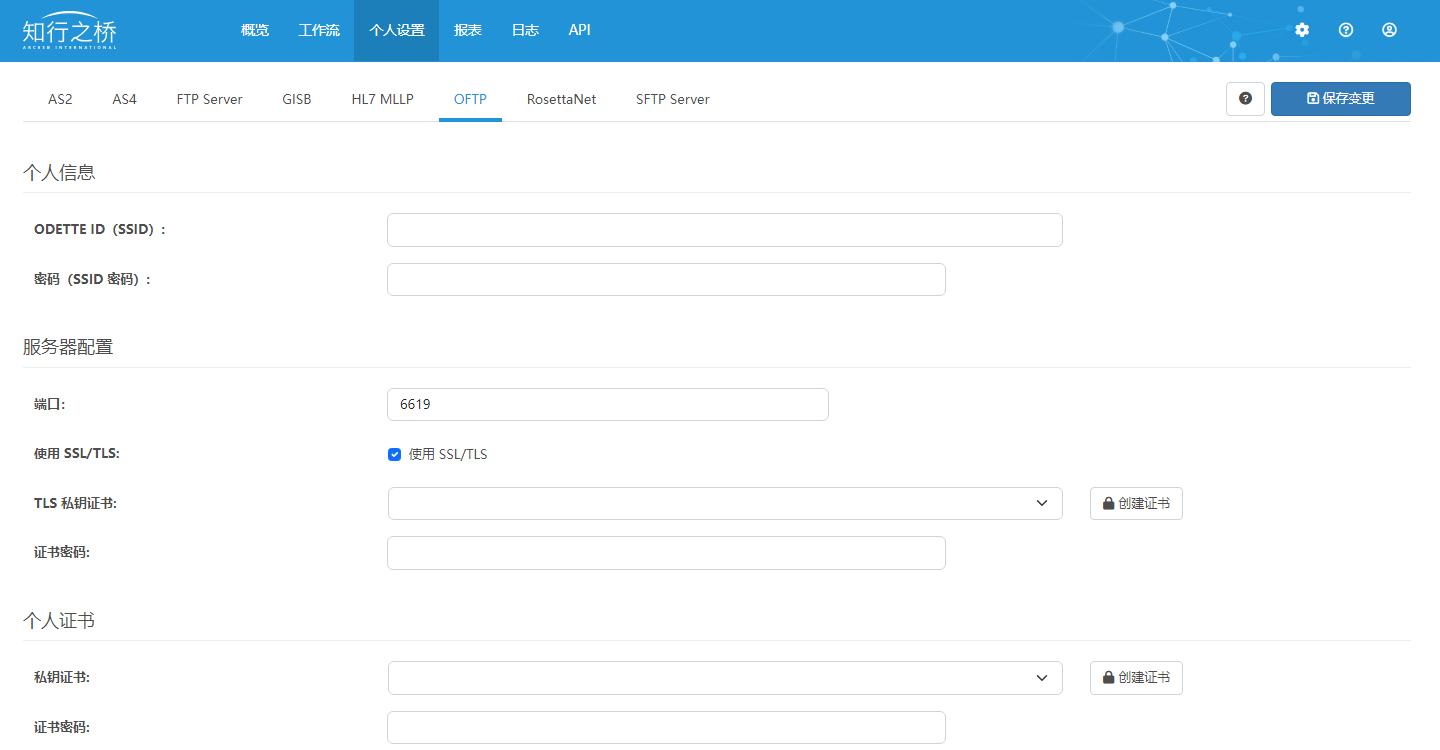Click the 密码 (SSID 密码) field

[666, 280]
